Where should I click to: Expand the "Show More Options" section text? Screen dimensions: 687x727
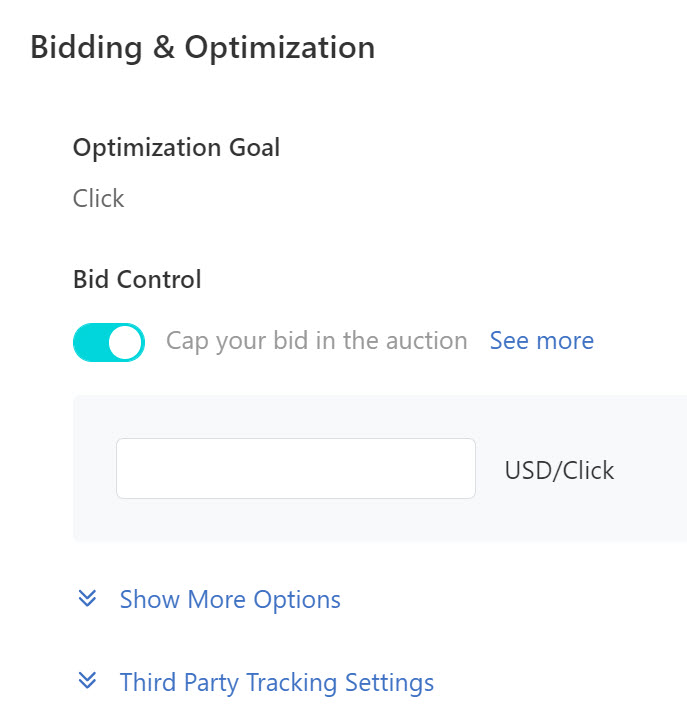coord(230,600)
